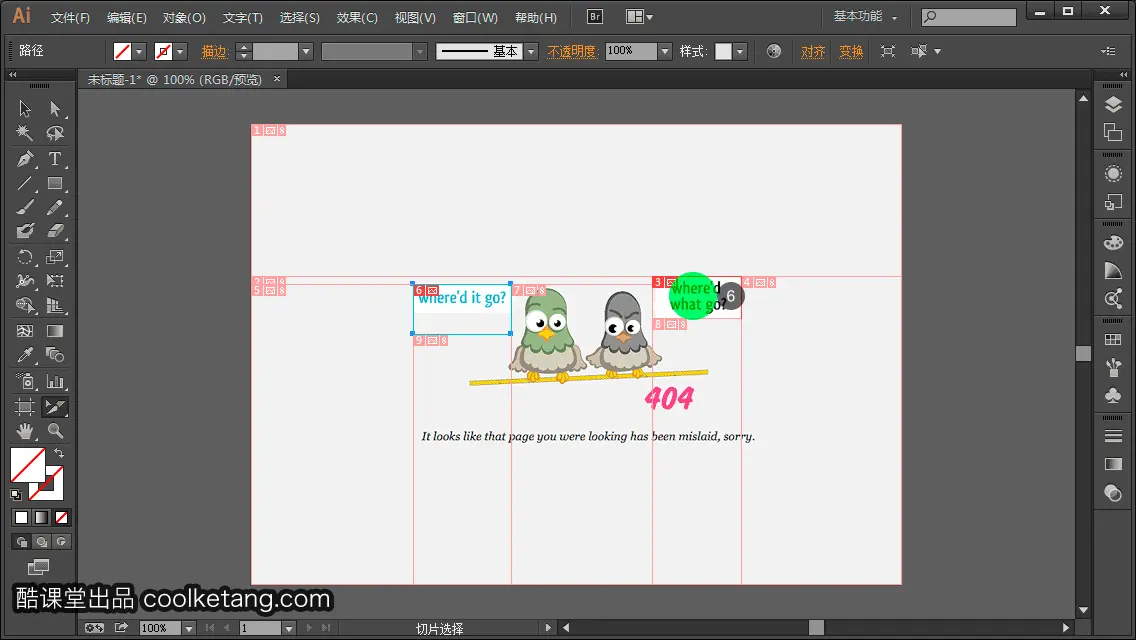Select the Direct Selection tool
The width and height of the screenshot is (1136, 640).
coord(55,109)
